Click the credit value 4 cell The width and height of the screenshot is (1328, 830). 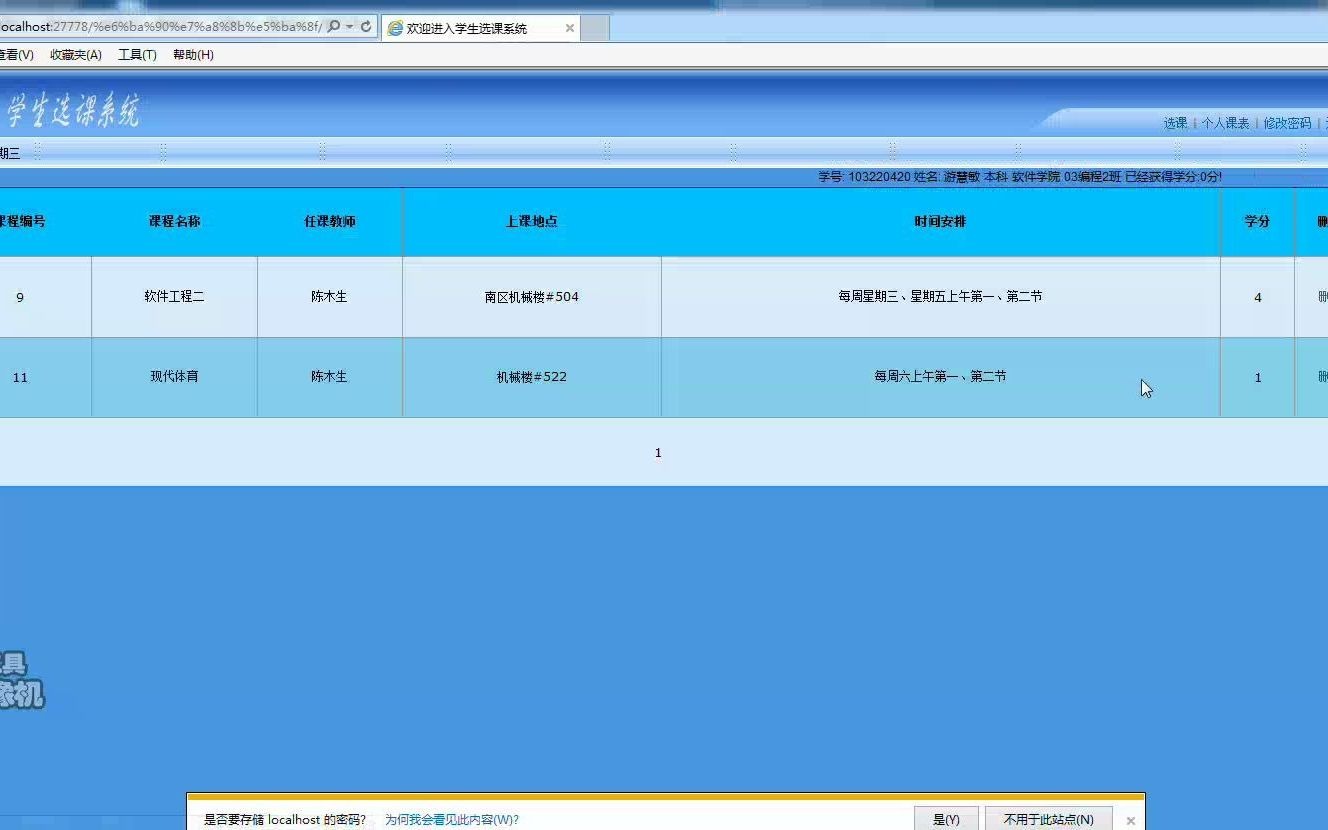click(1257, 297)
